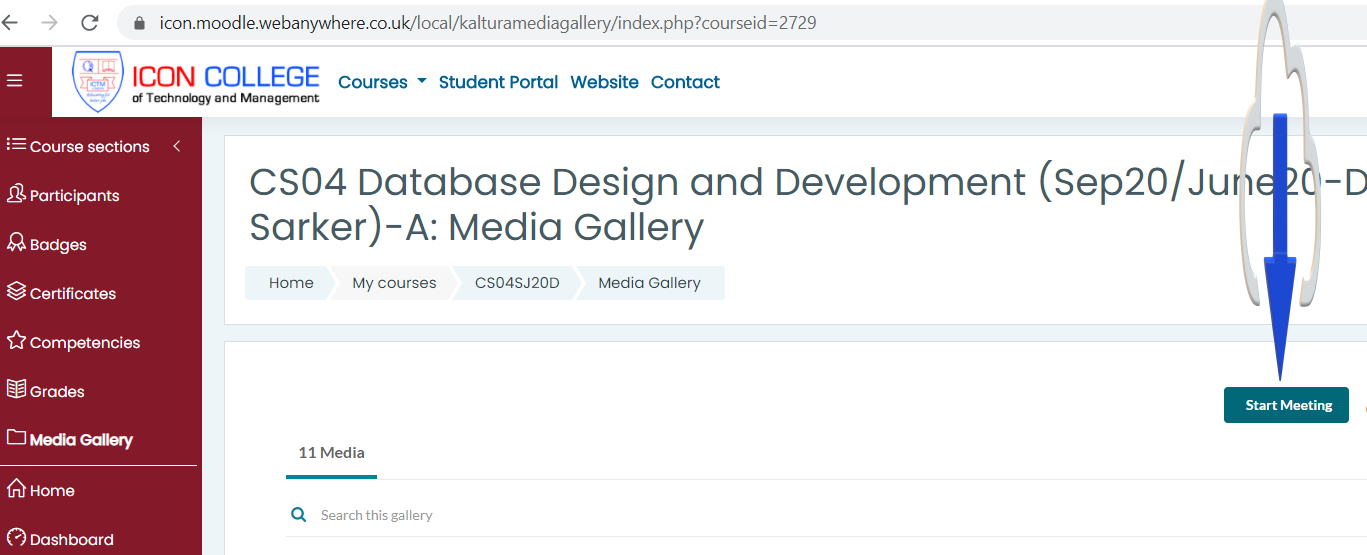Expand the Courses dropdown menu
Image resolution: width=1367 pixels, height=555 pixels.
(382, 82)
